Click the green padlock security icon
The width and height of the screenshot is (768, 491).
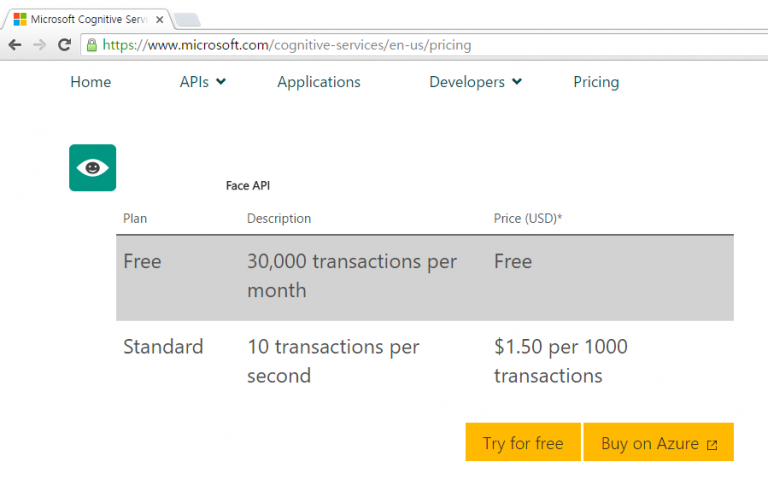coord(92,45)
